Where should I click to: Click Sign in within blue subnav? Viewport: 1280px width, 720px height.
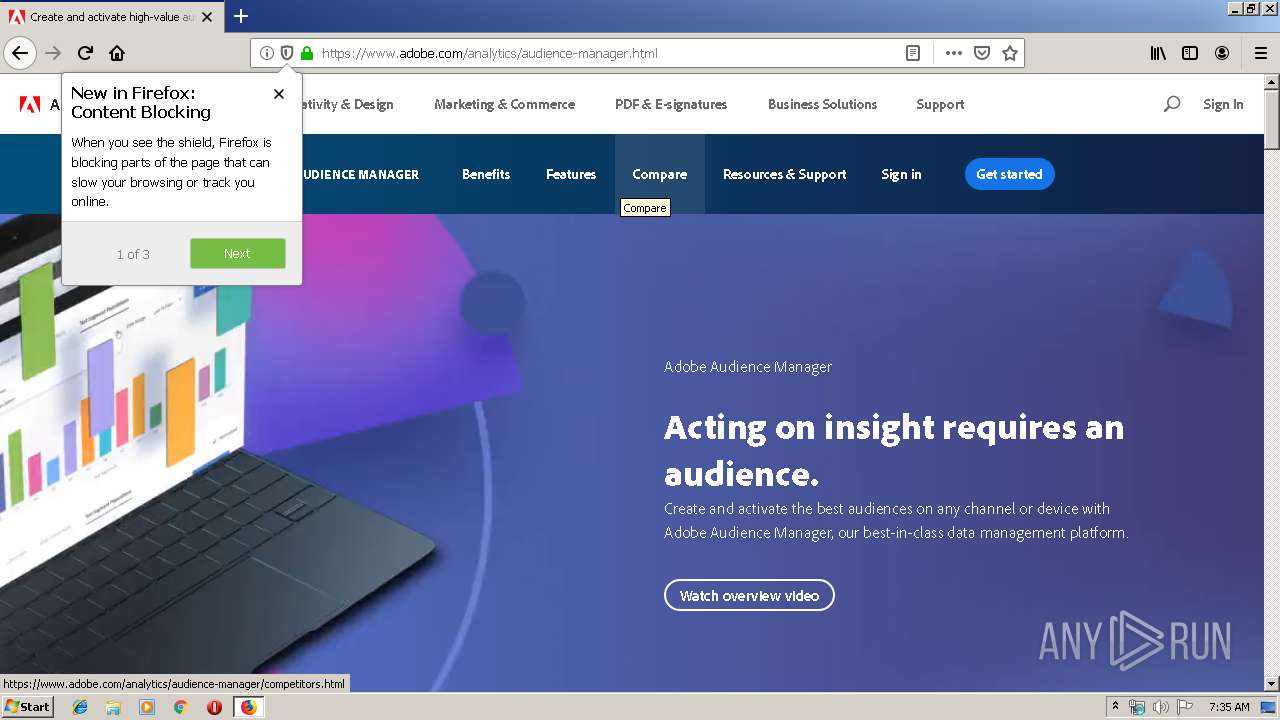(x=901, y=174)
